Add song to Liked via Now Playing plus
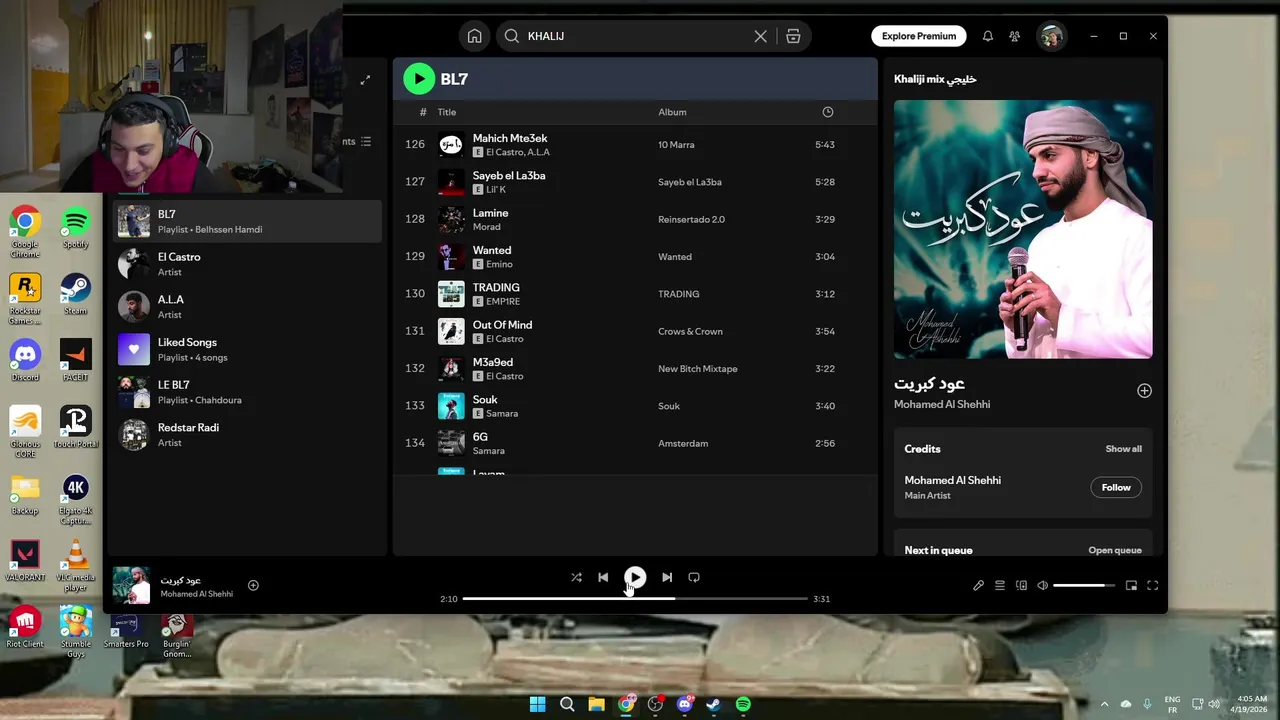 [x=1144, y=391]
